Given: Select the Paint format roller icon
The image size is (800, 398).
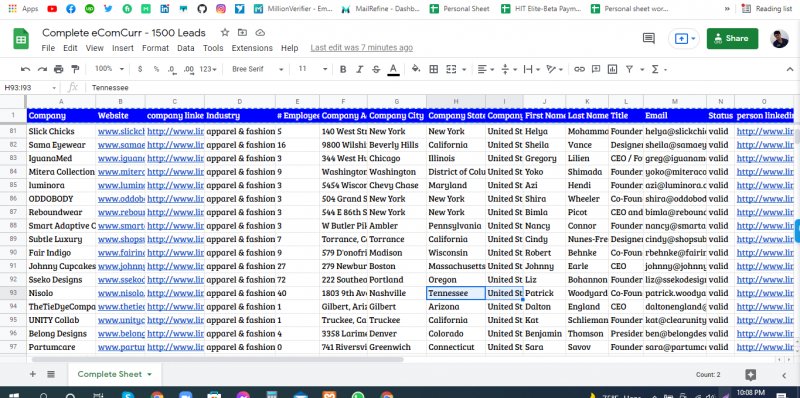Looking at the screenshot, I should pos(75,69).
